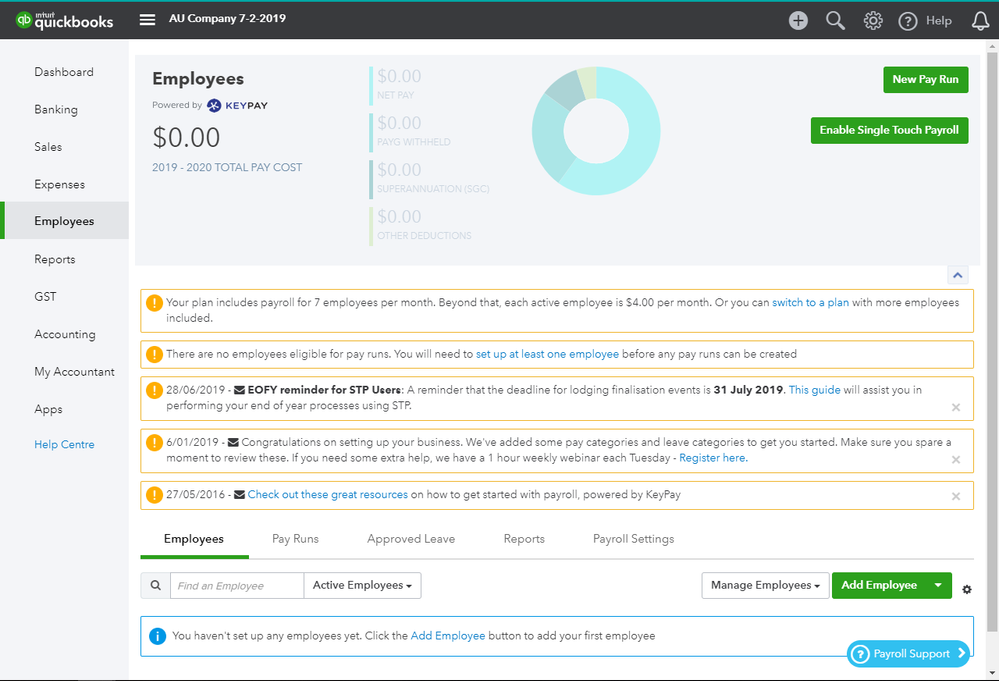This screenshot has height=681, width=999.
Task: Click the blue info icon
Action: click(x=157, y=636)
